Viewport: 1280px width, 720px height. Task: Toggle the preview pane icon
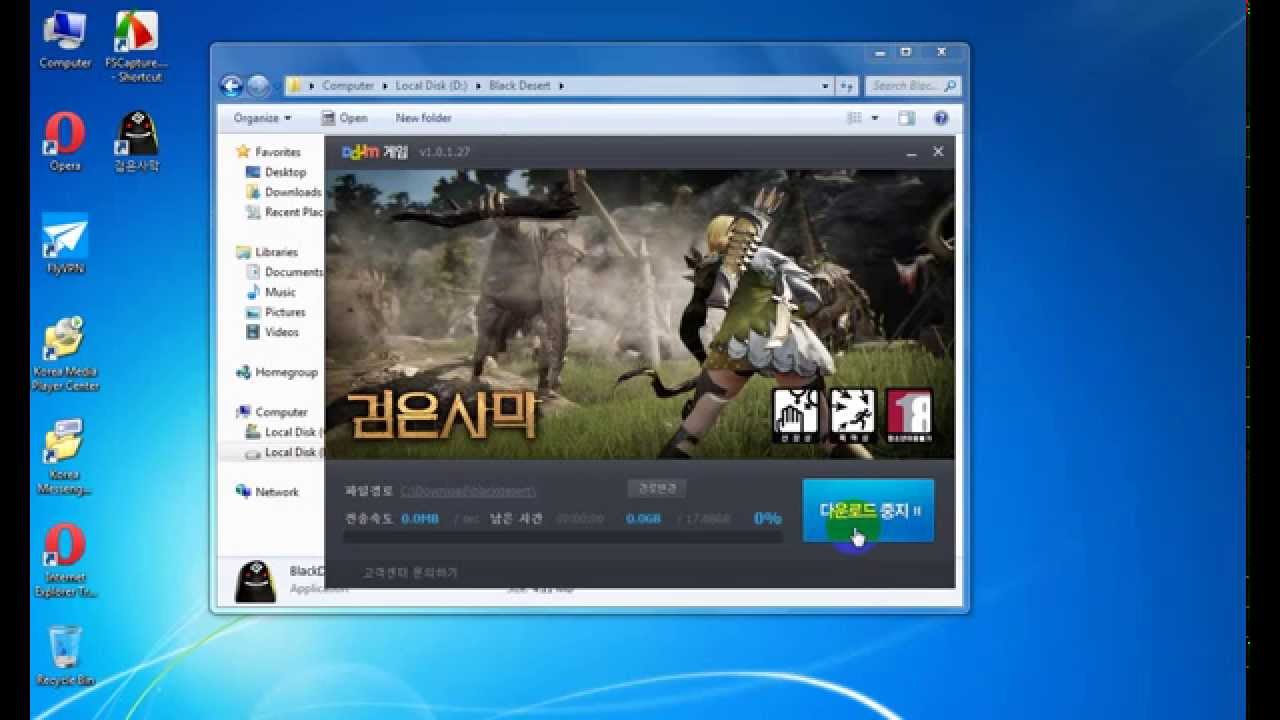[x=906, y=118]
